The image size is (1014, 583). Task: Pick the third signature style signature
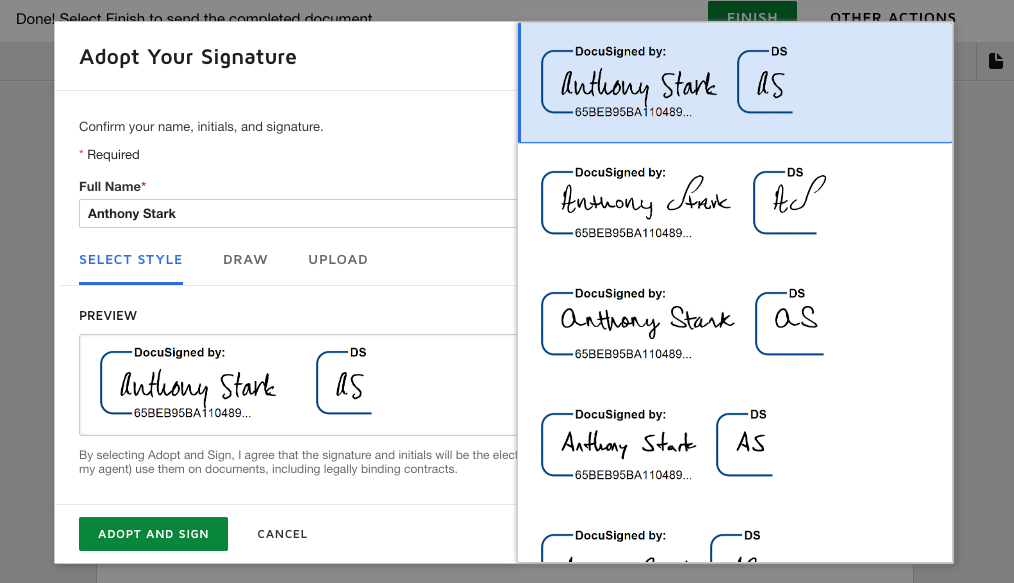pos(646,321)
